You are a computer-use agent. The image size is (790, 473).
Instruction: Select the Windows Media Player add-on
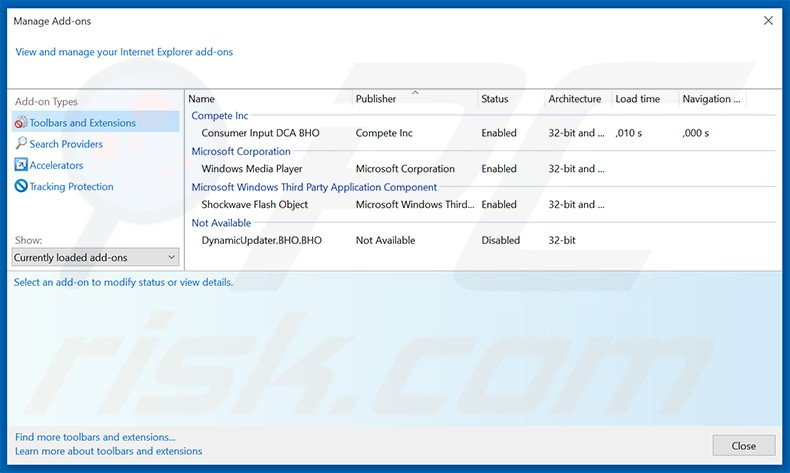click(252, 169)
